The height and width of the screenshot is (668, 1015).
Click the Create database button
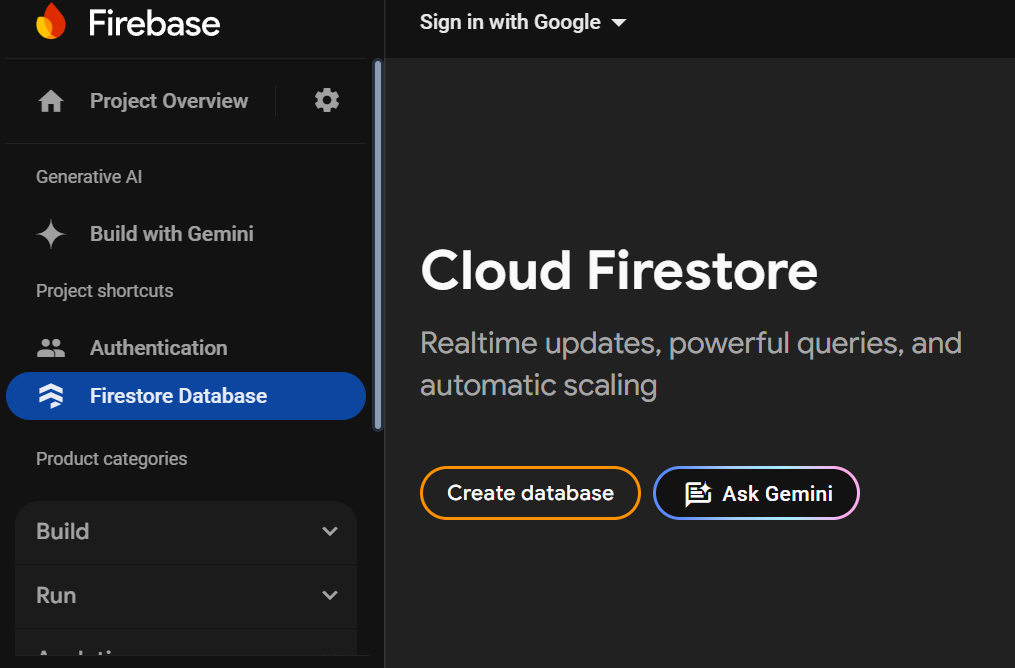(530, 493)
